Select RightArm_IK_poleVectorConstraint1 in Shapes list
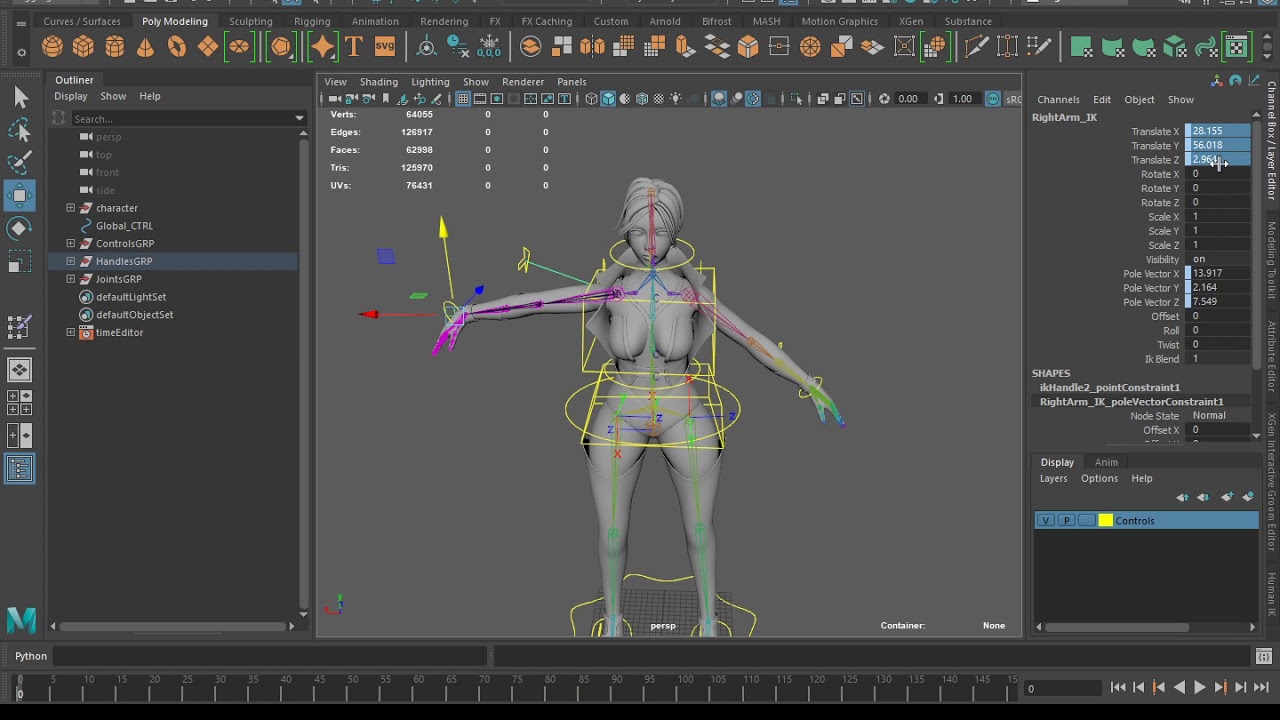 (1131, 402)
